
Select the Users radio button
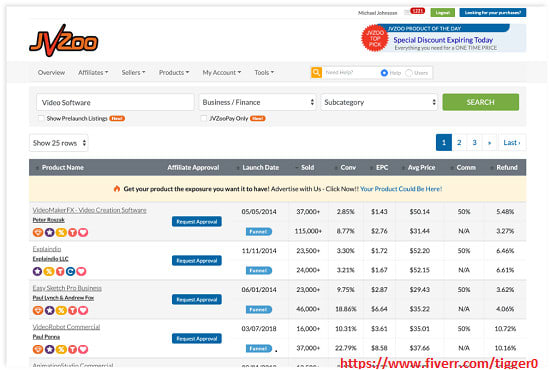409,73
